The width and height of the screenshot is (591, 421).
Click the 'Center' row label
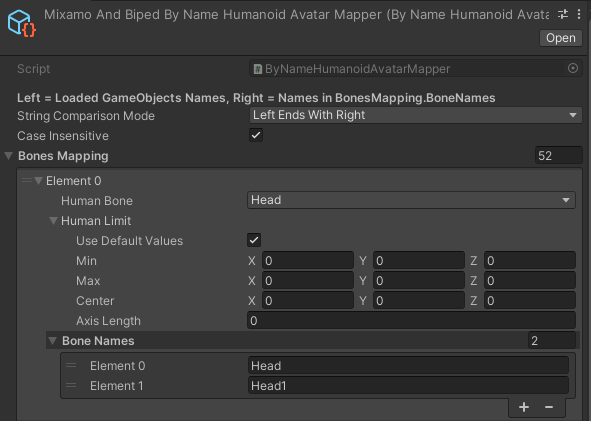[x=95, y=300]
